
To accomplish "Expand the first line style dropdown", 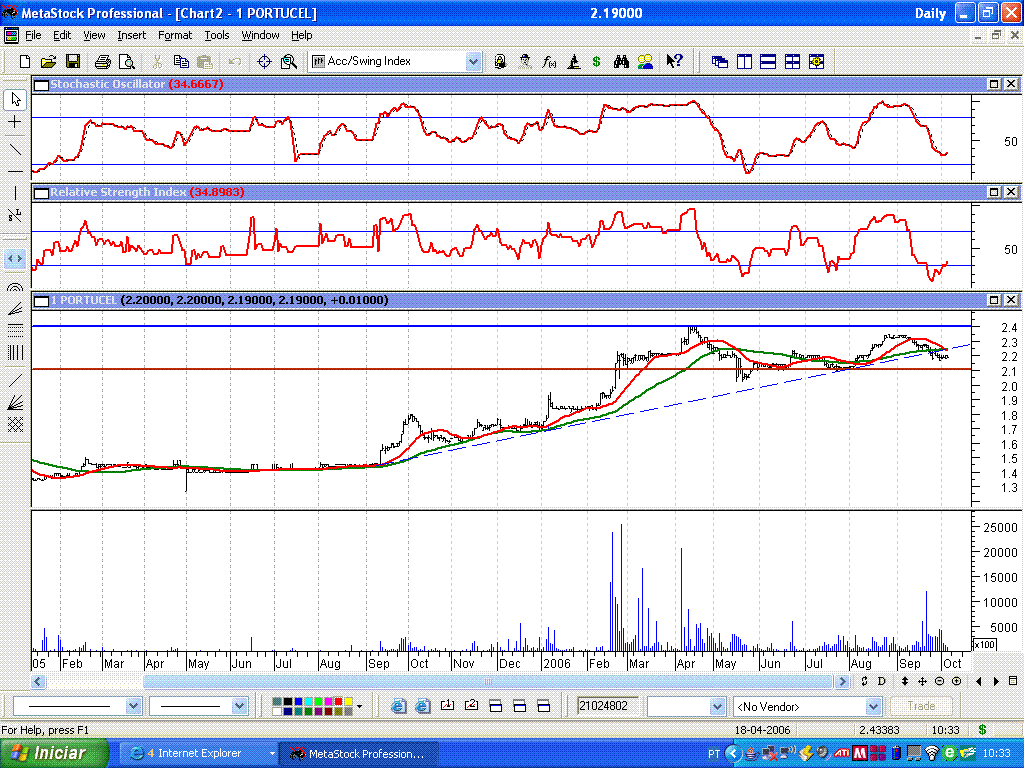I will tap(134, 706).
